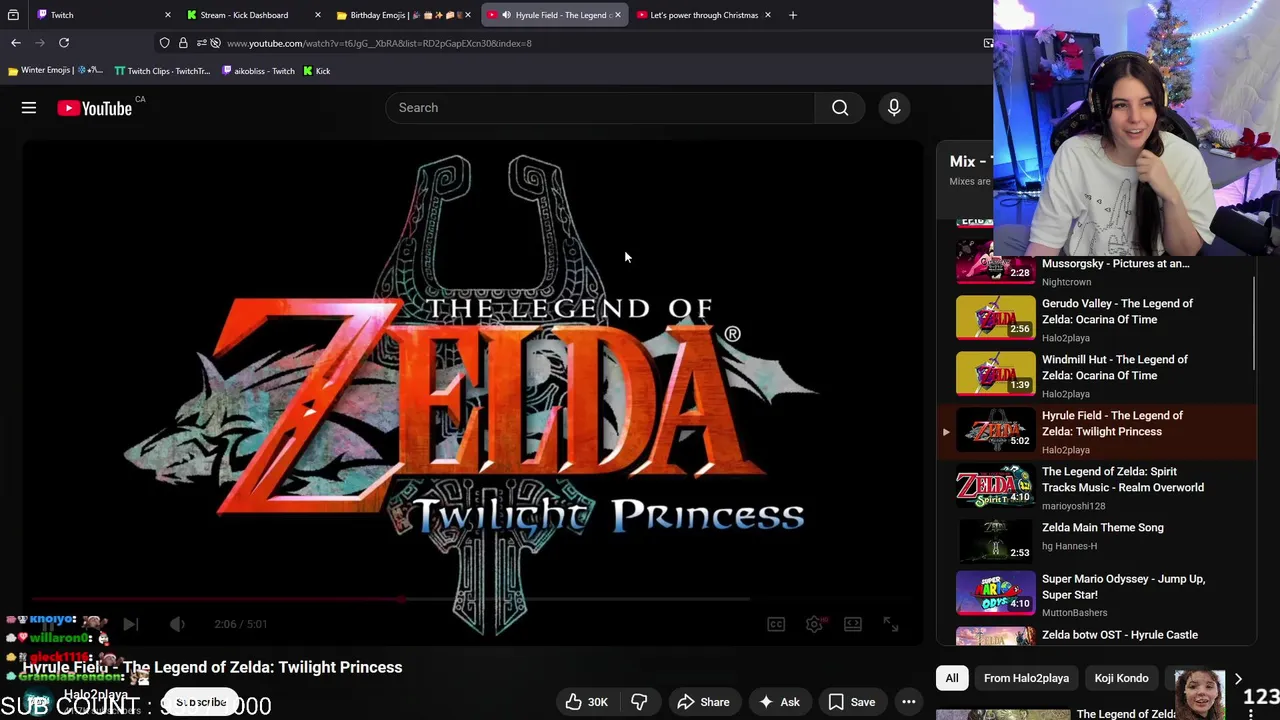1280x720 pixels.
Task: Reload the page with refresh icon
Action: [64, 43]
